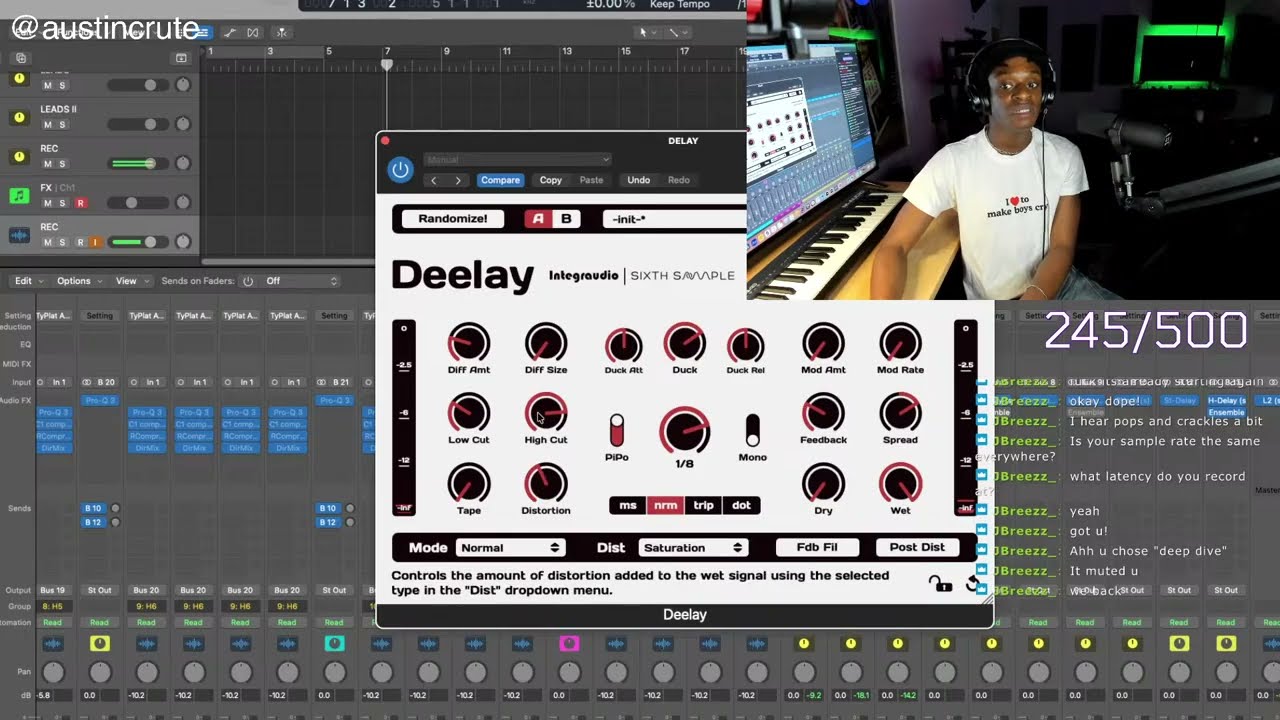
Task: Open the Dist dropdown set to Saturation
Action: (x=692, y=548)
